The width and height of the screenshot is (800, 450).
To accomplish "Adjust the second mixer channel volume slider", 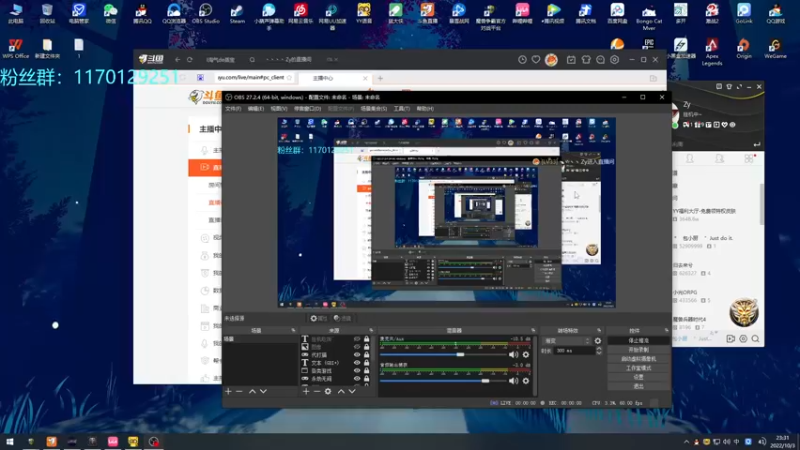I will point(443,381).
